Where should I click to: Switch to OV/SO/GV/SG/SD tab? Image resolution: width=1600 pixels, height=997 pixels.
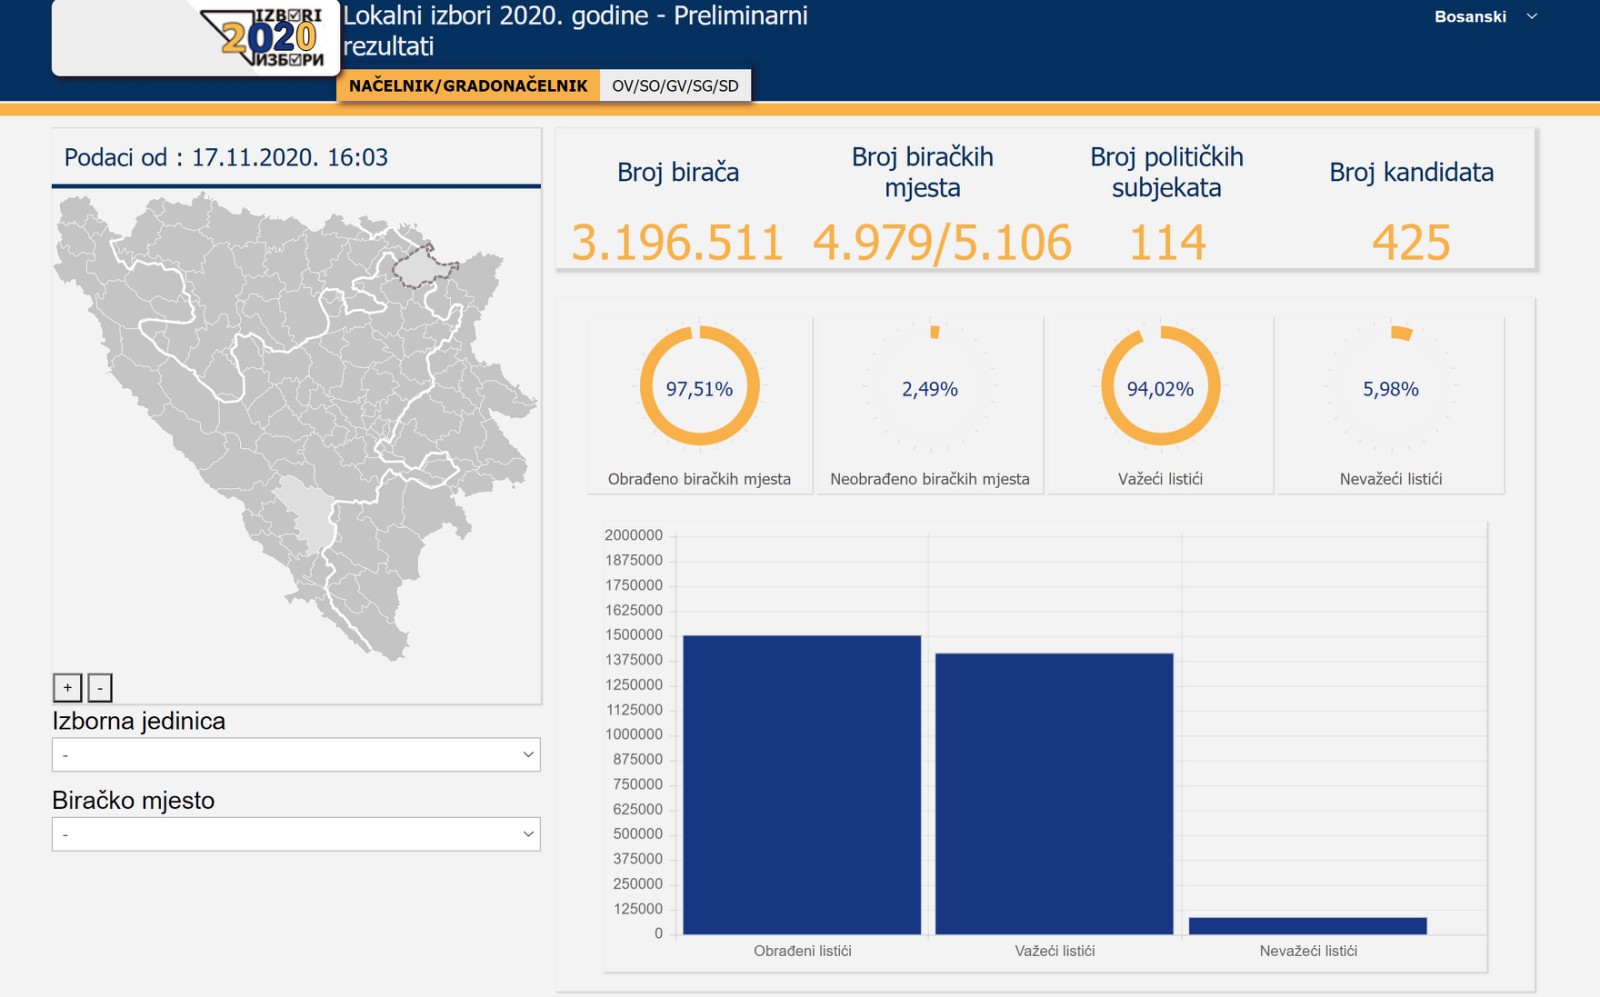675,86
